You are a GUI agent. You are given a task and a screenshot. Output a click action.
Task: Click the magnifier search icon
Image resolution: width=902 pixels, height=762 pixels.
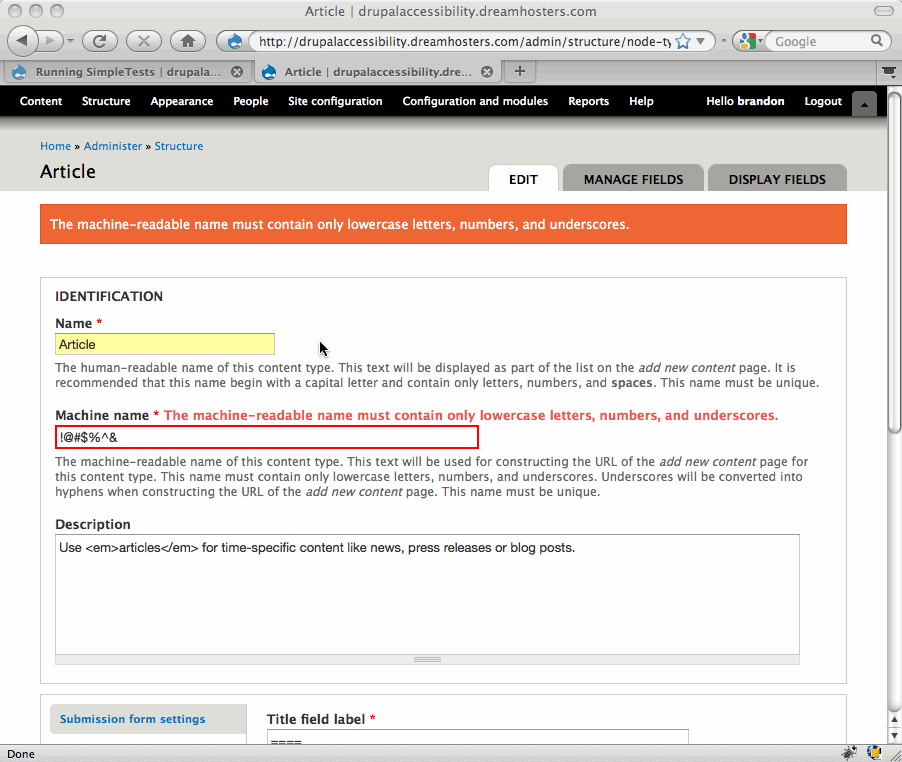coord(877,41)
